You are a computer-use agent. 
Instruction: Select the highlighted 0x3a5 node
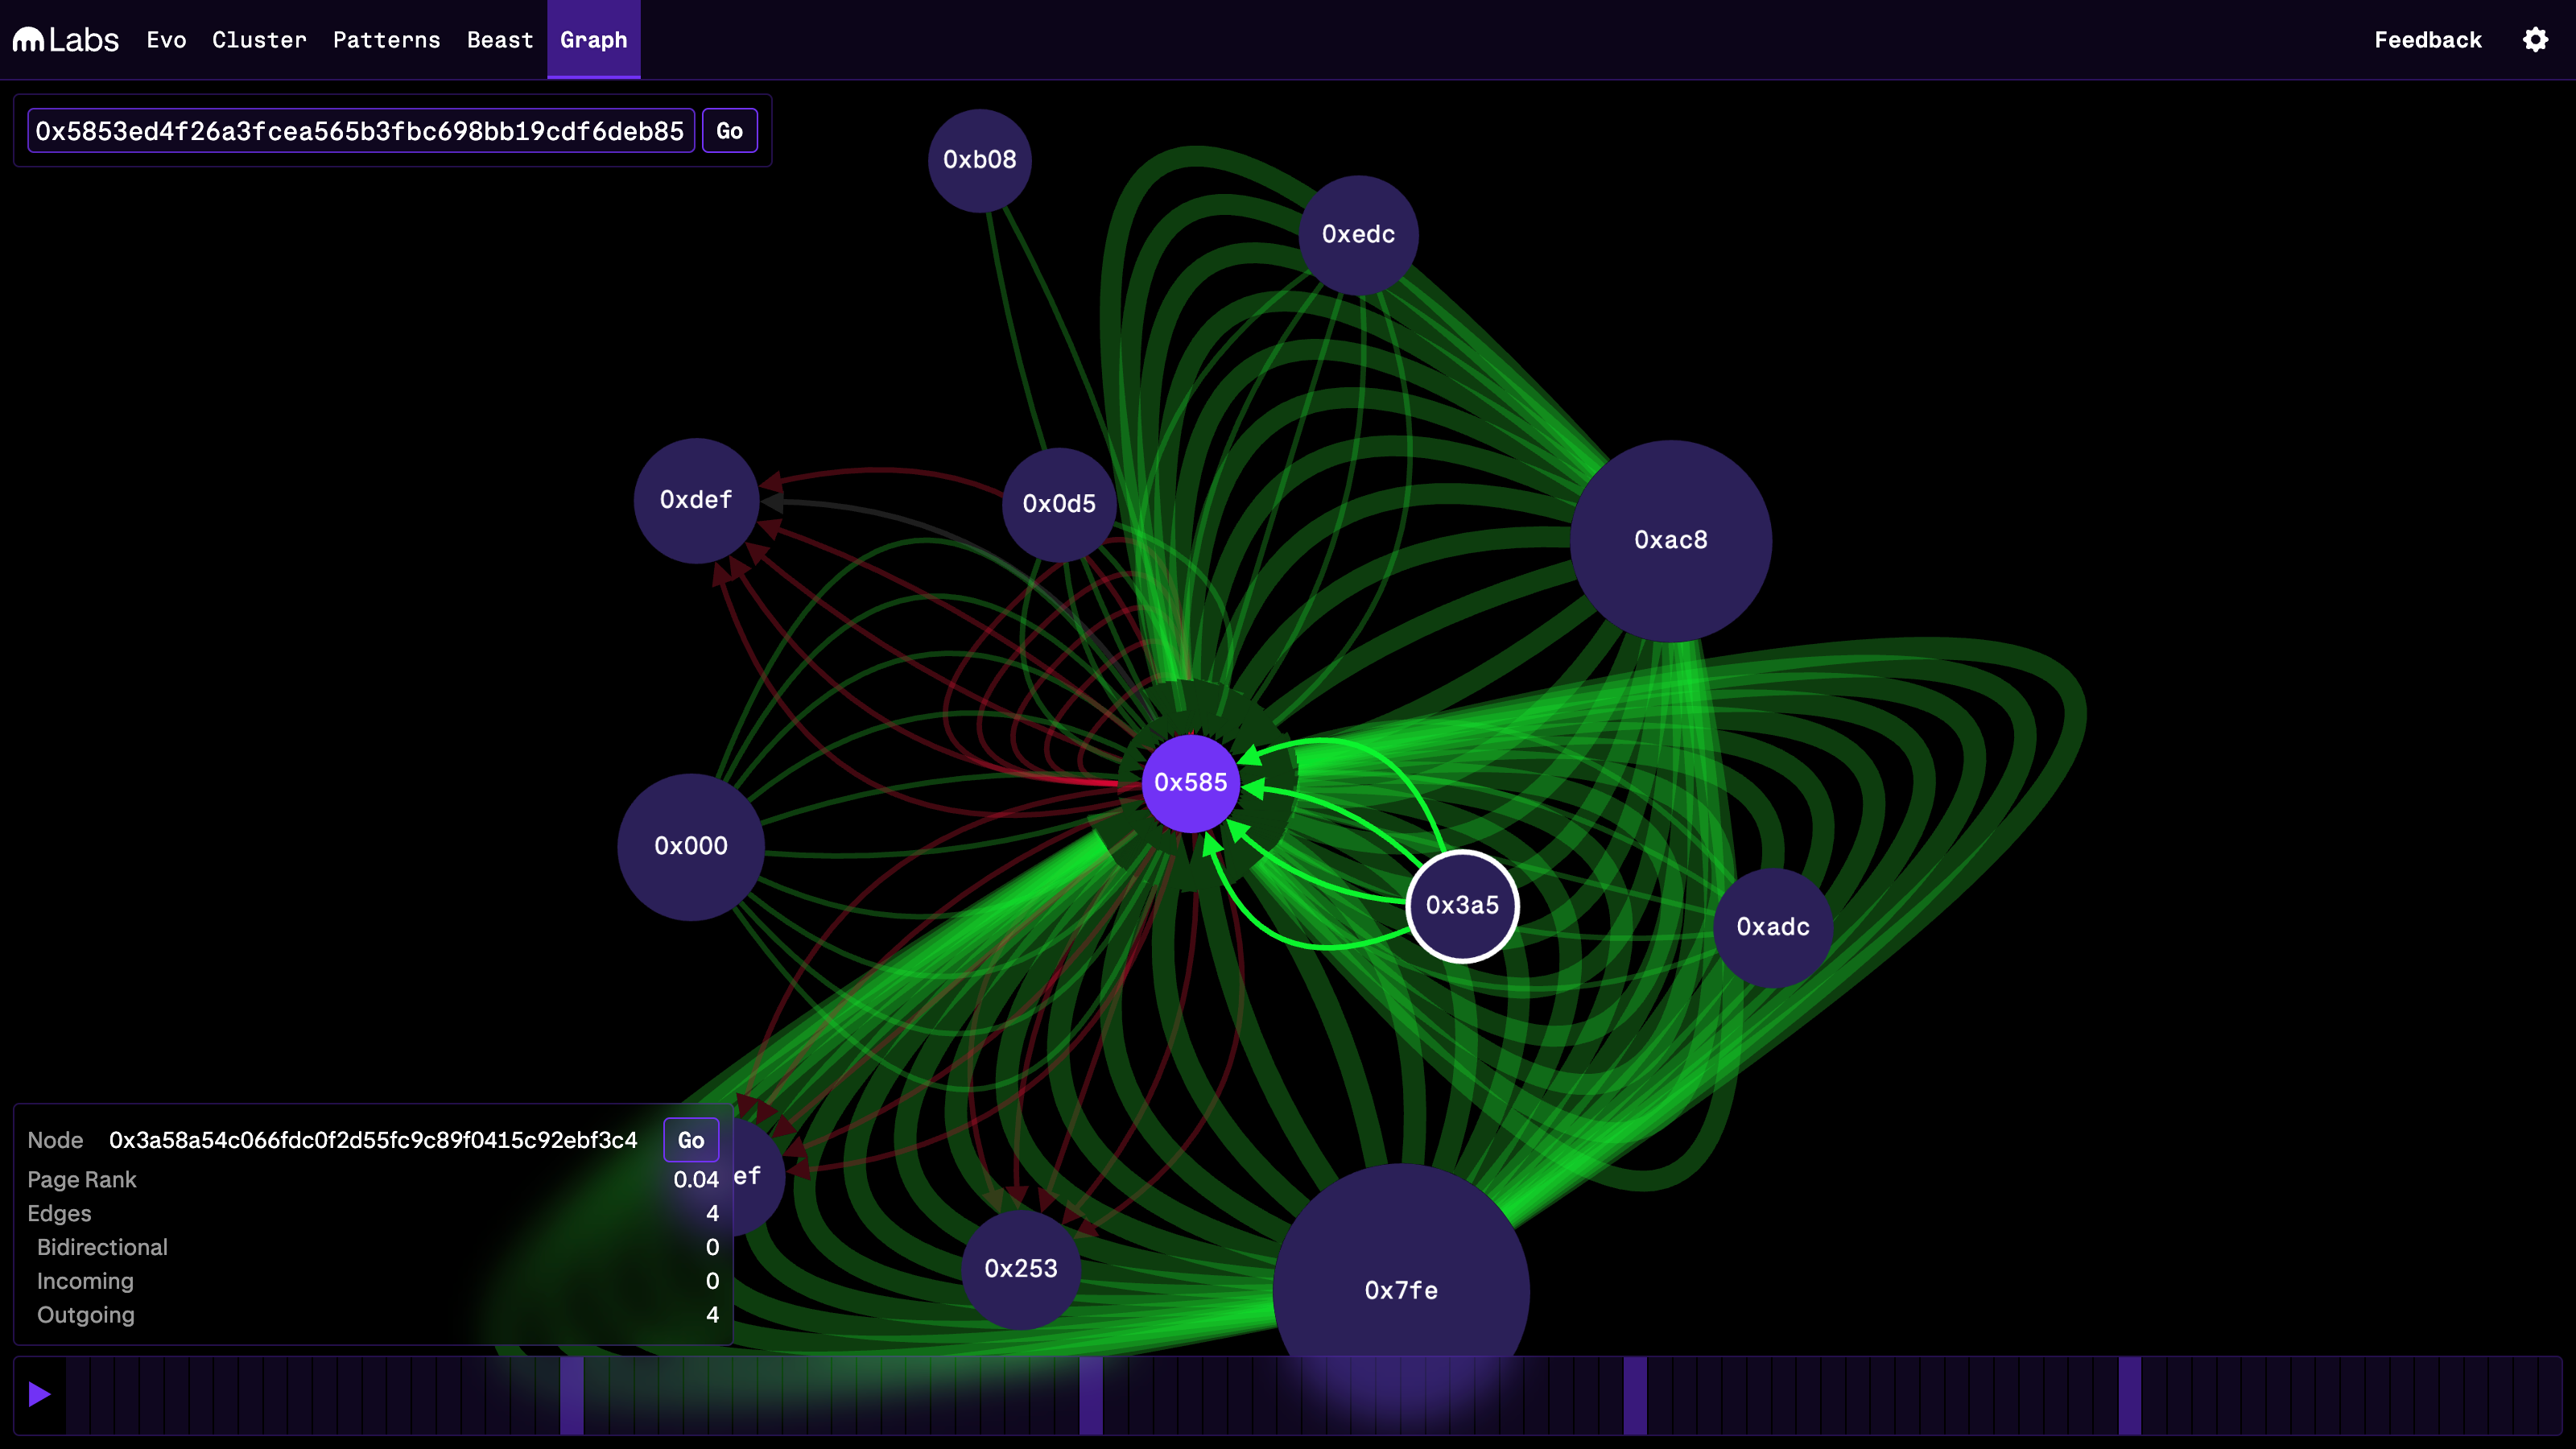1462,906
